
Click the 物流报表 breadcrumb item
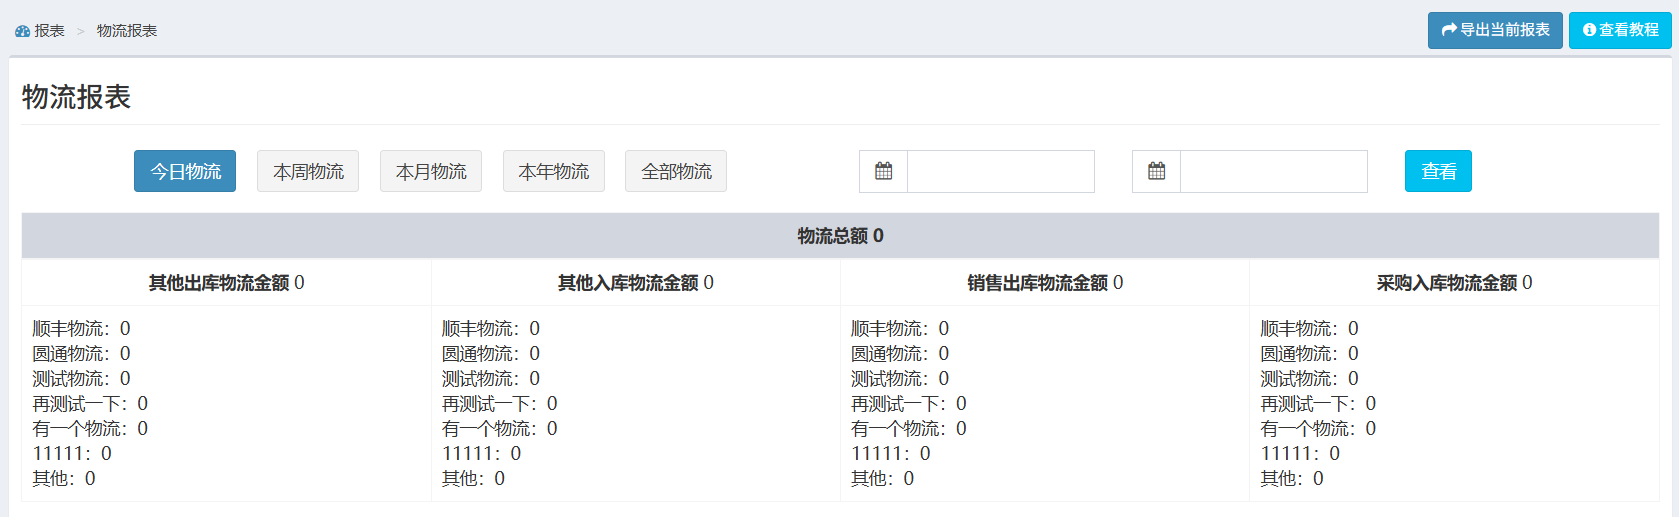click(127, 31)
